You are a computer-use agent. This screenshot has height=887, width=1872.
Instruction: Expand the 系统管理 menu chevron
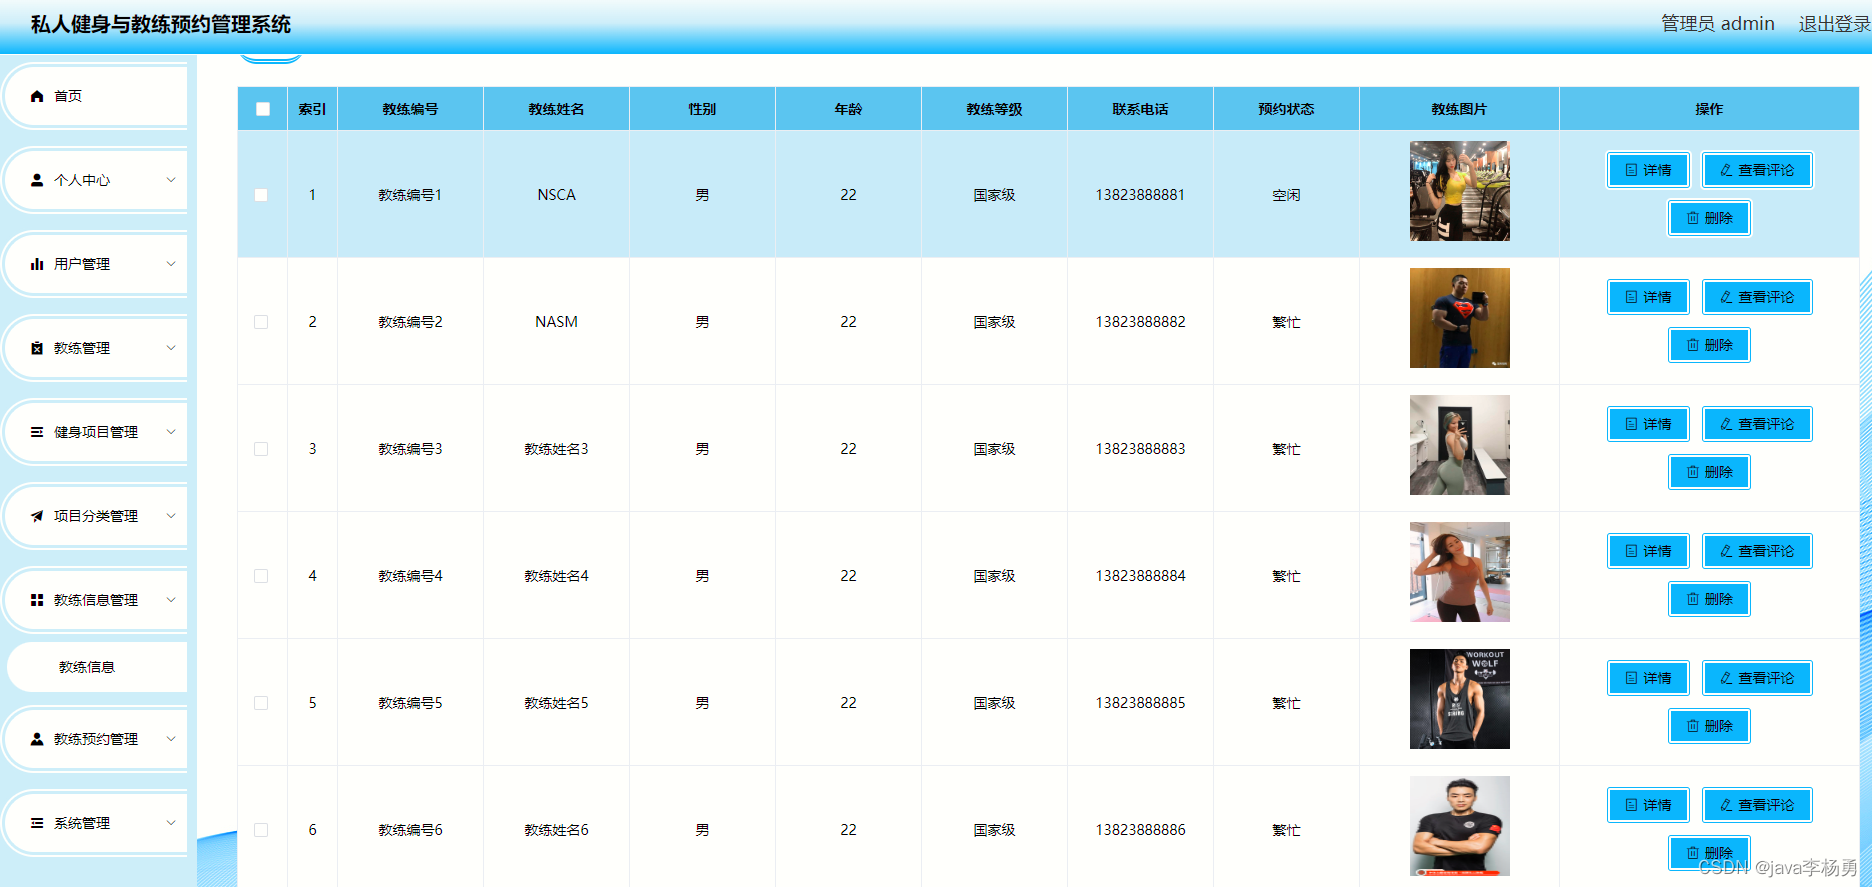[x=171, y=823]
